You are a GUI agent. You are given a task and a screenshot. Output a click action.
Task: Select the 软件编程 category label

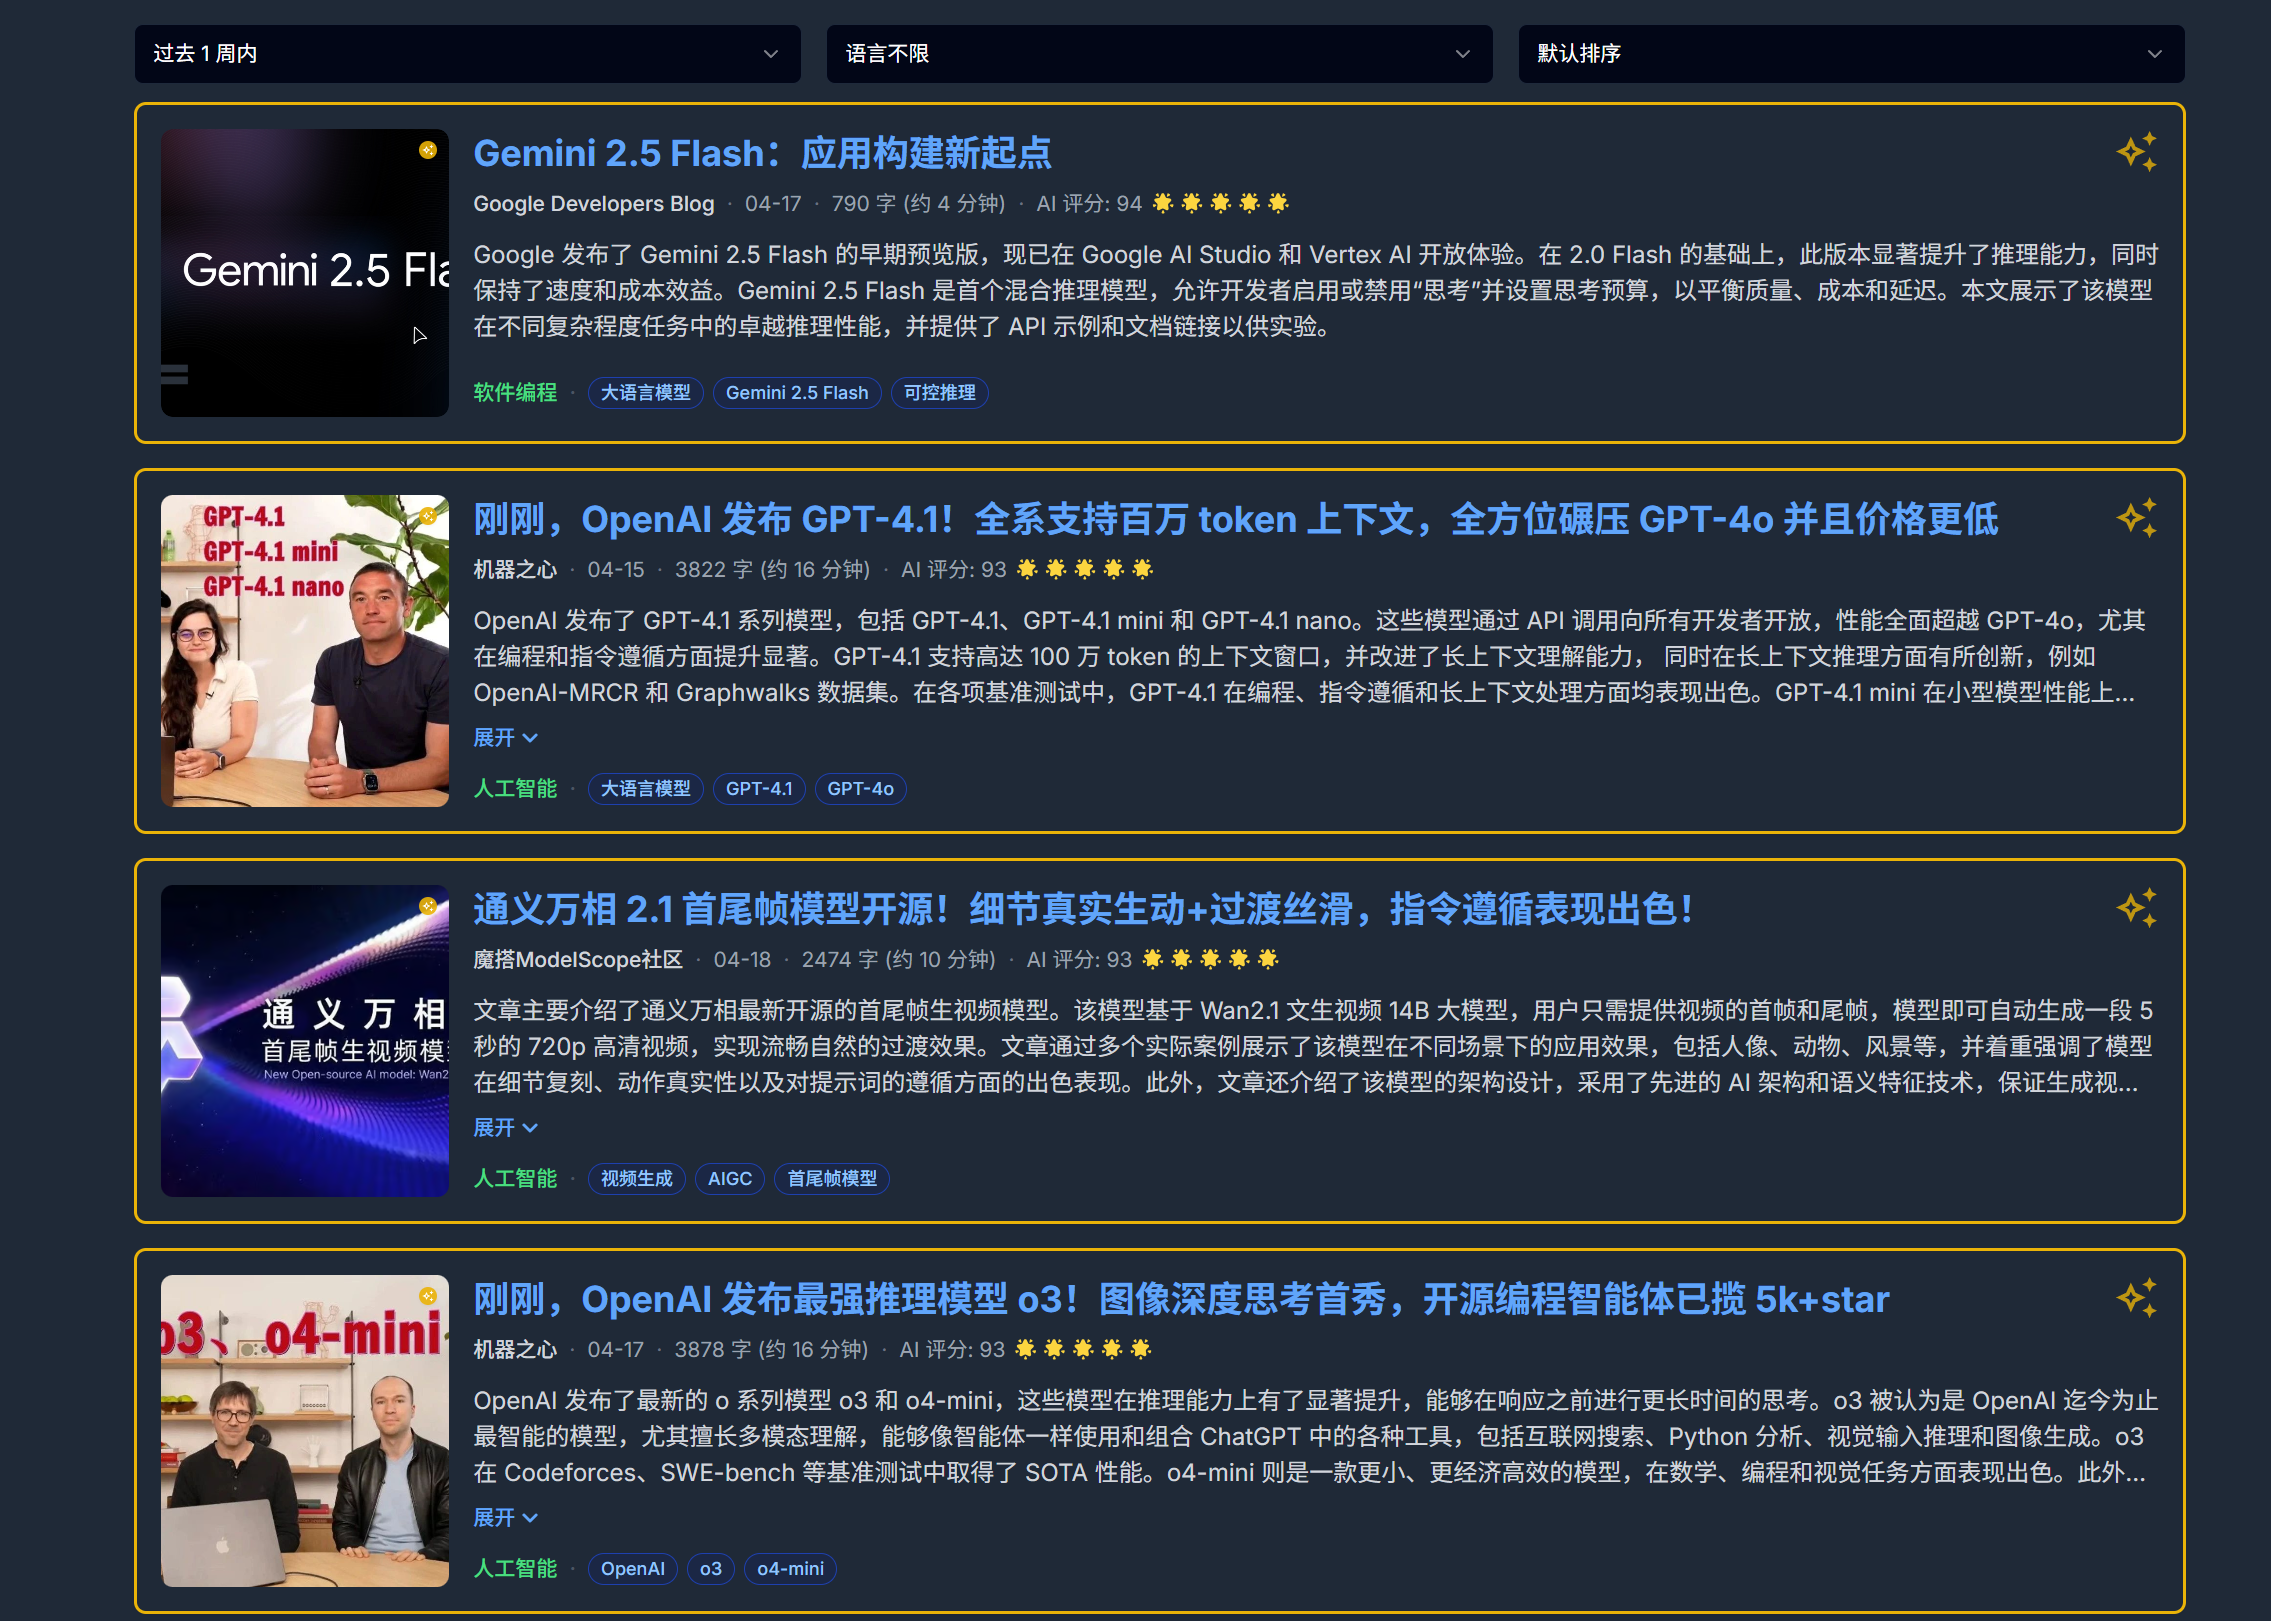[x=515, y=393]
